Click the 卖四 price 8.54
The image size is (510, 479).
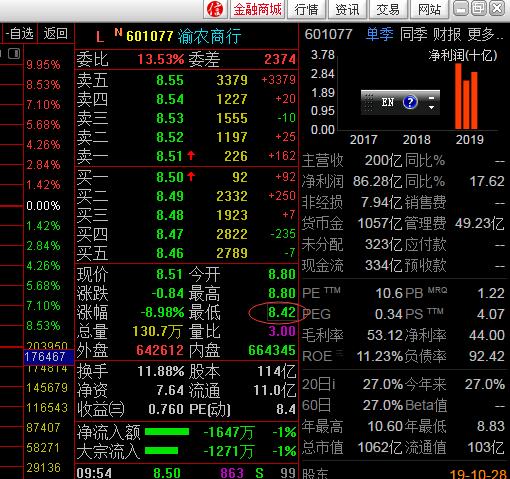[x=170, y=99]
